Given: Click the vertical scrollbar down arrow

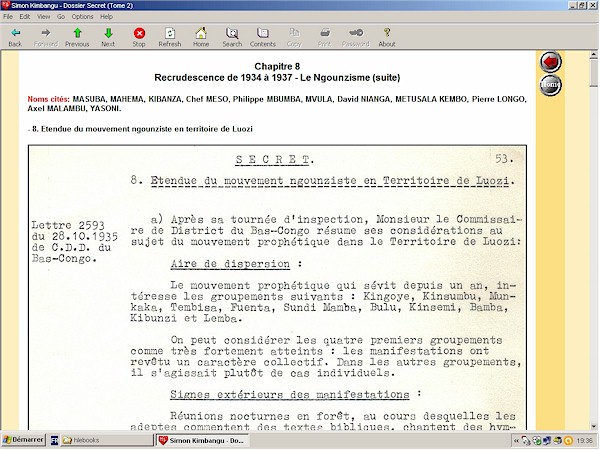Looking at the screenshot, I should (x=592, y=426).
